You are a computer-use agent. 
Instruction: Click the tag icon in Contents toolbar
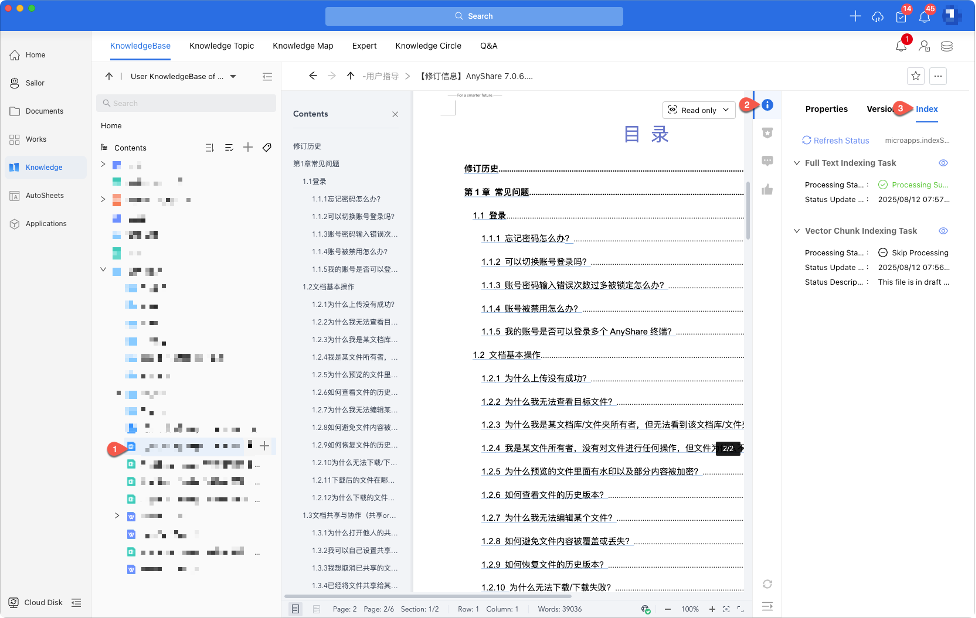click(267, 147)
